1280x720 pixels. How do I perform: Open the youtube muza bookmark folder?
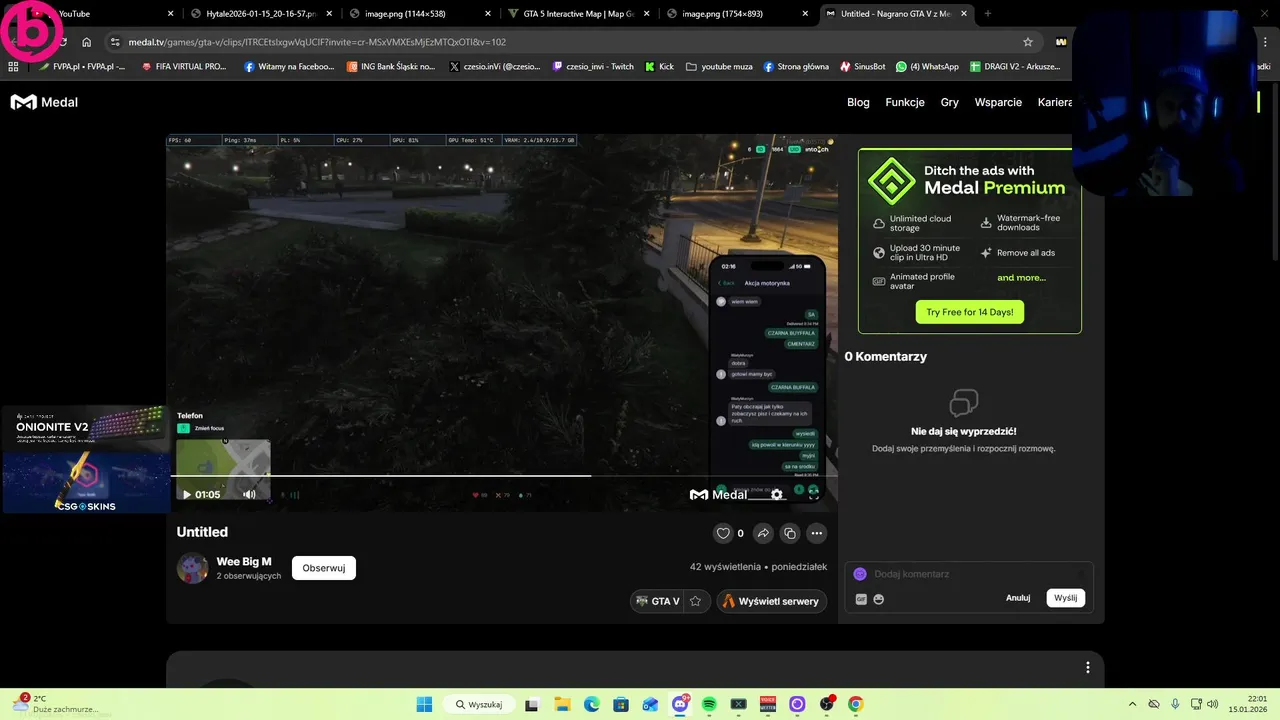[719, 66]
